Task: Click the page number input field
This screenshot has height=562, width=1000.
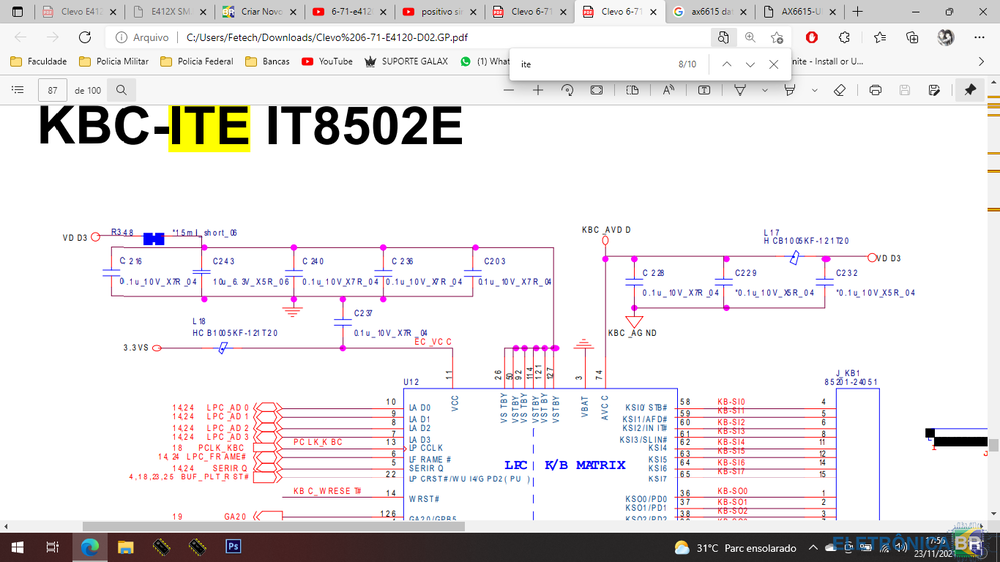Action: [x=51, y=90]
